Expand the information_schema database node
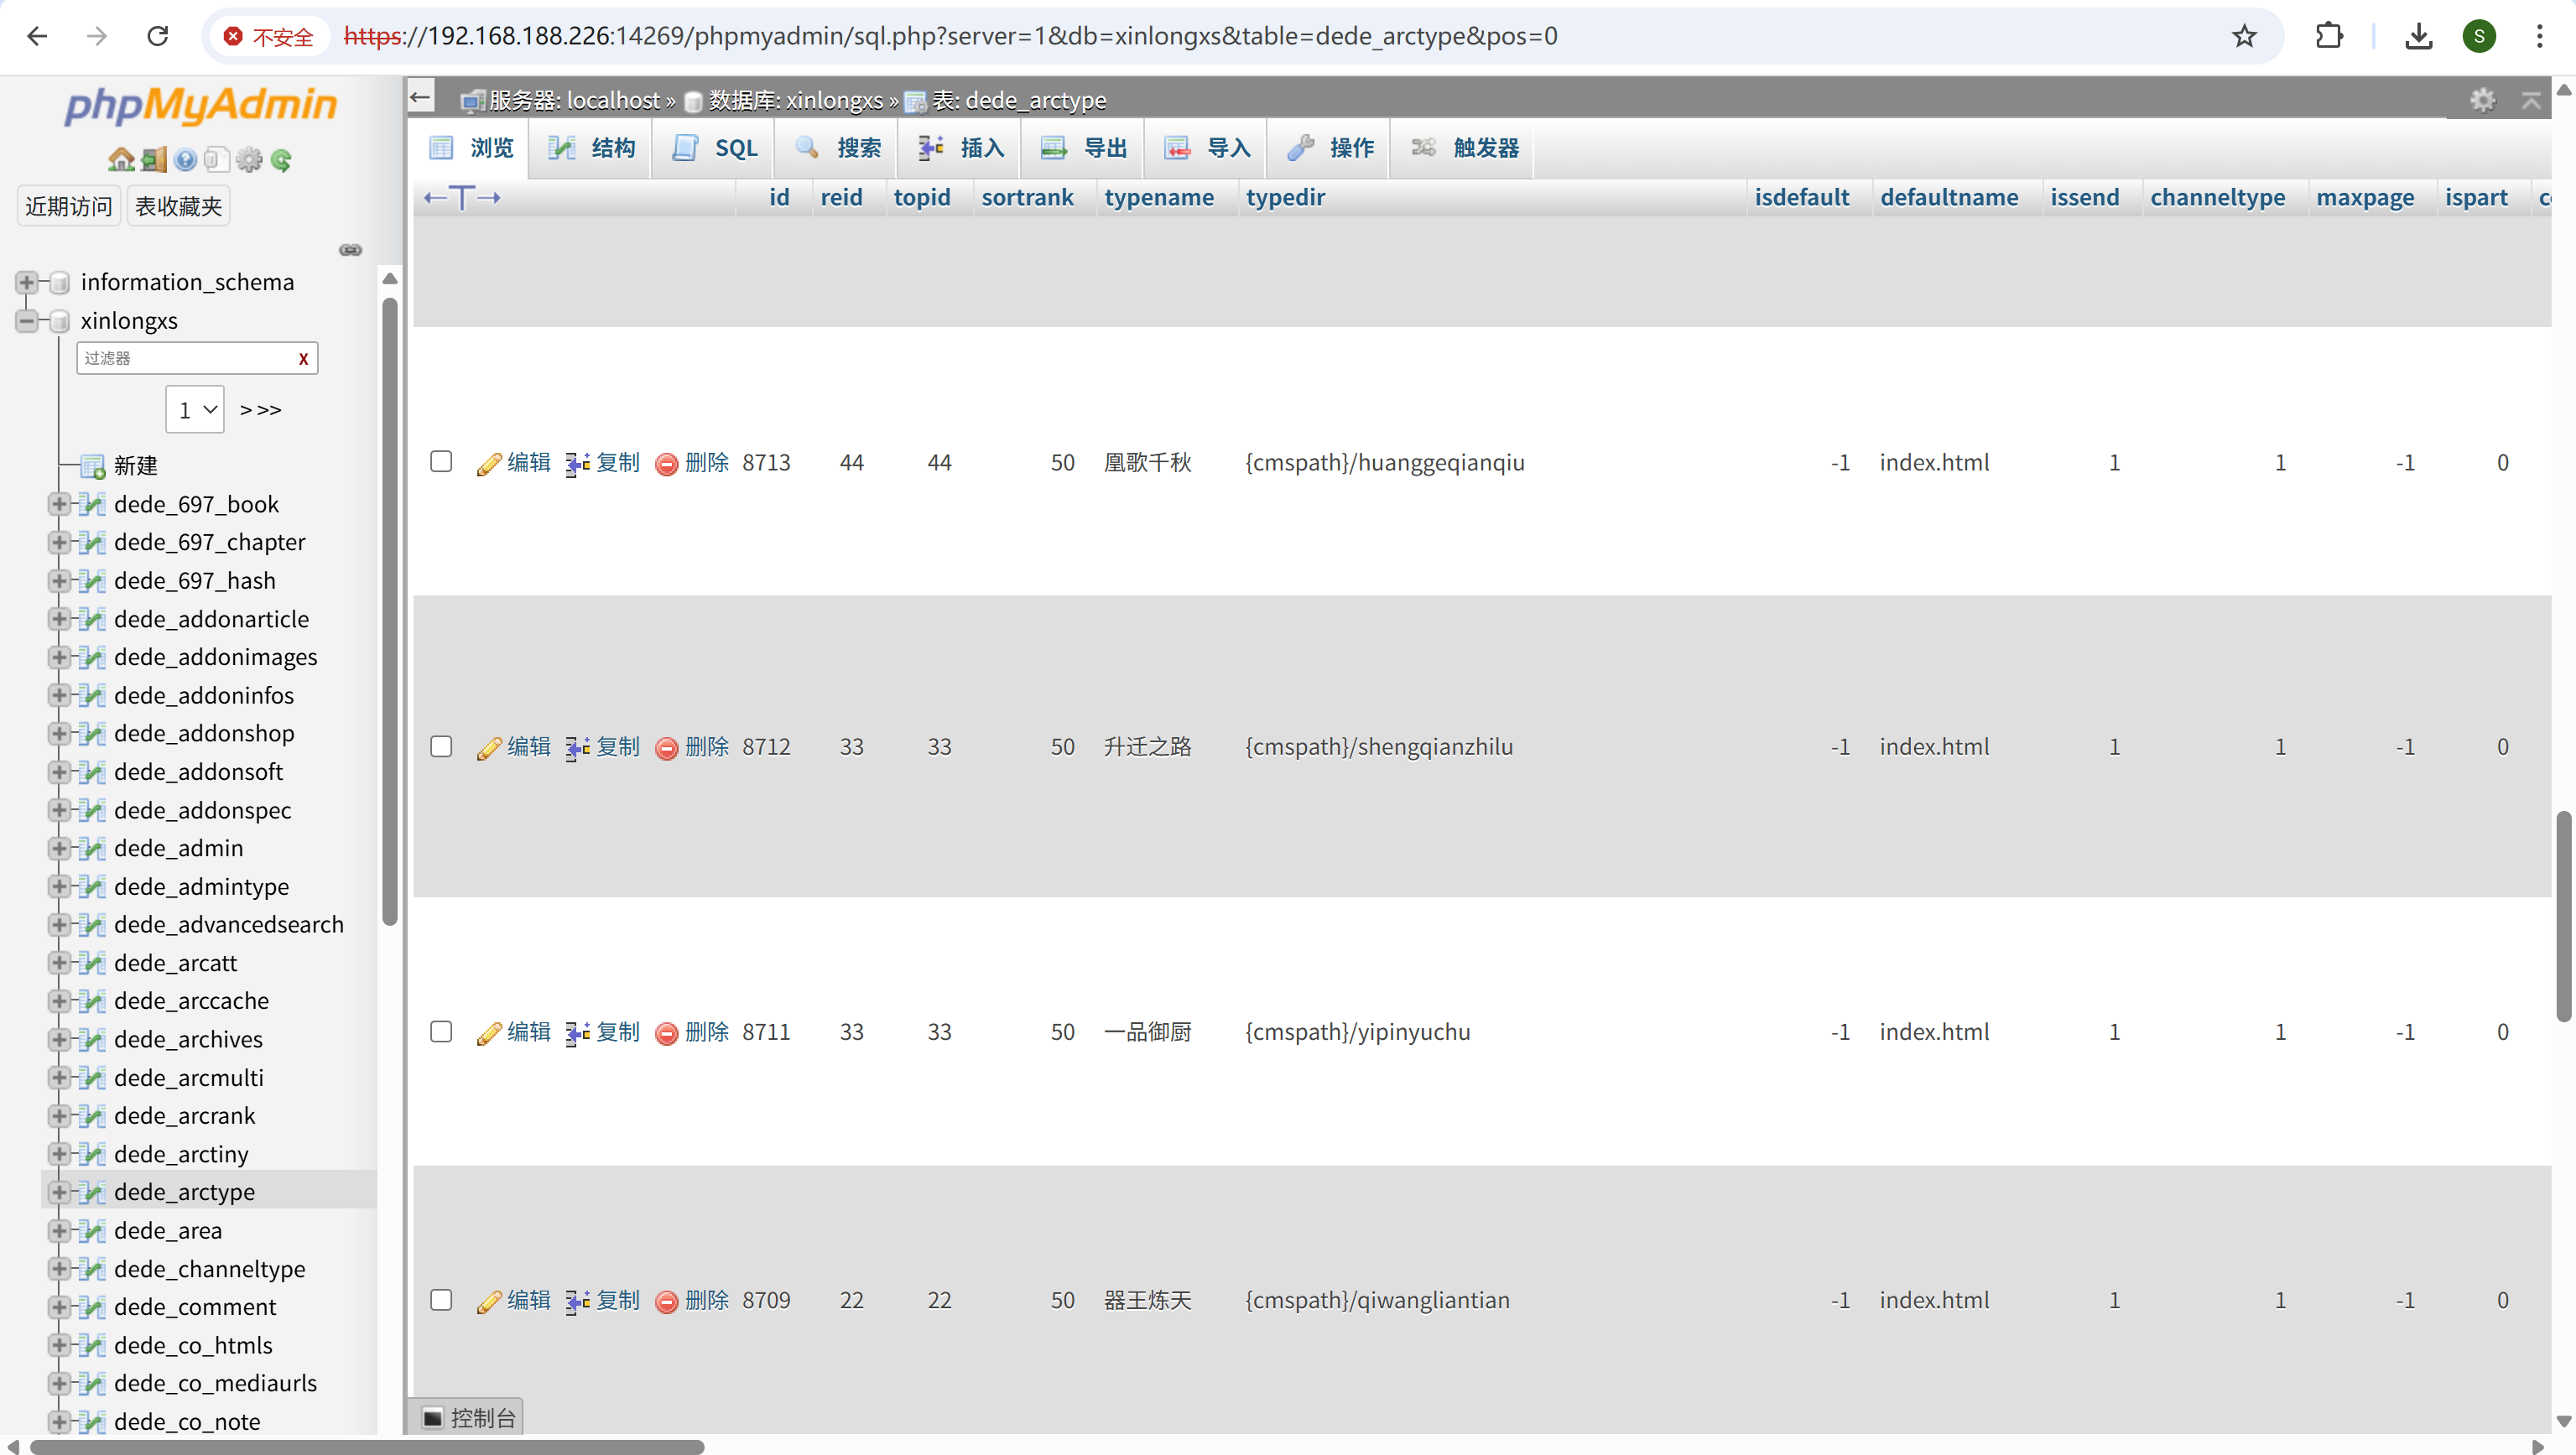Viewport: 2576px width, 1455px height. click(27, 283)
